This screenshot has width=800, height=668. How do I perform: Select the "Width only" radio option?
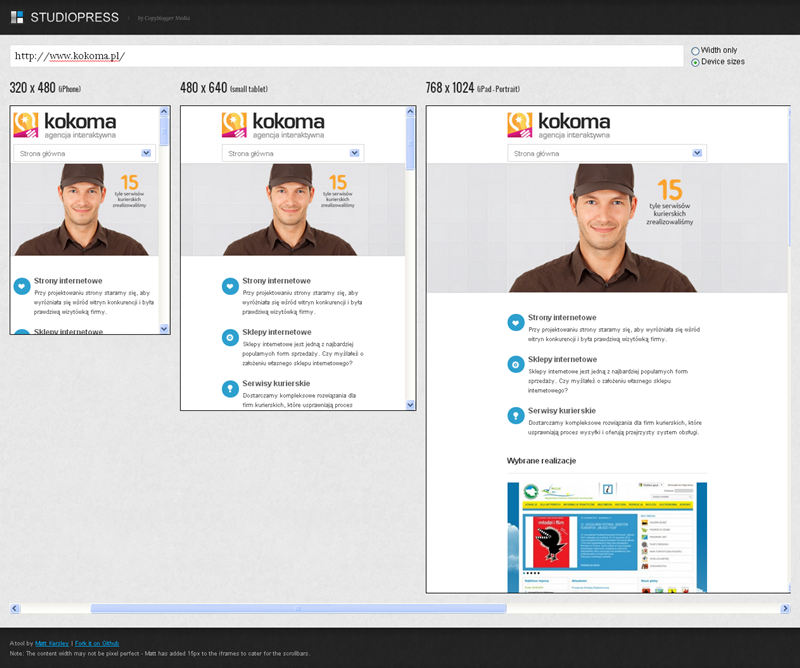(695, 50)
